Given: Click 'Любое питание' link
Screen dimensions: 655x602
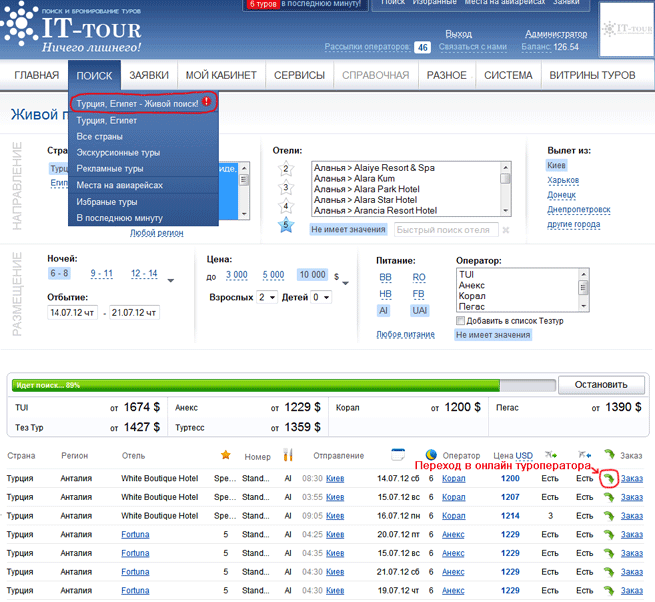Looking at the screenshot, I should pyautogui.click(x=405, y=335).
